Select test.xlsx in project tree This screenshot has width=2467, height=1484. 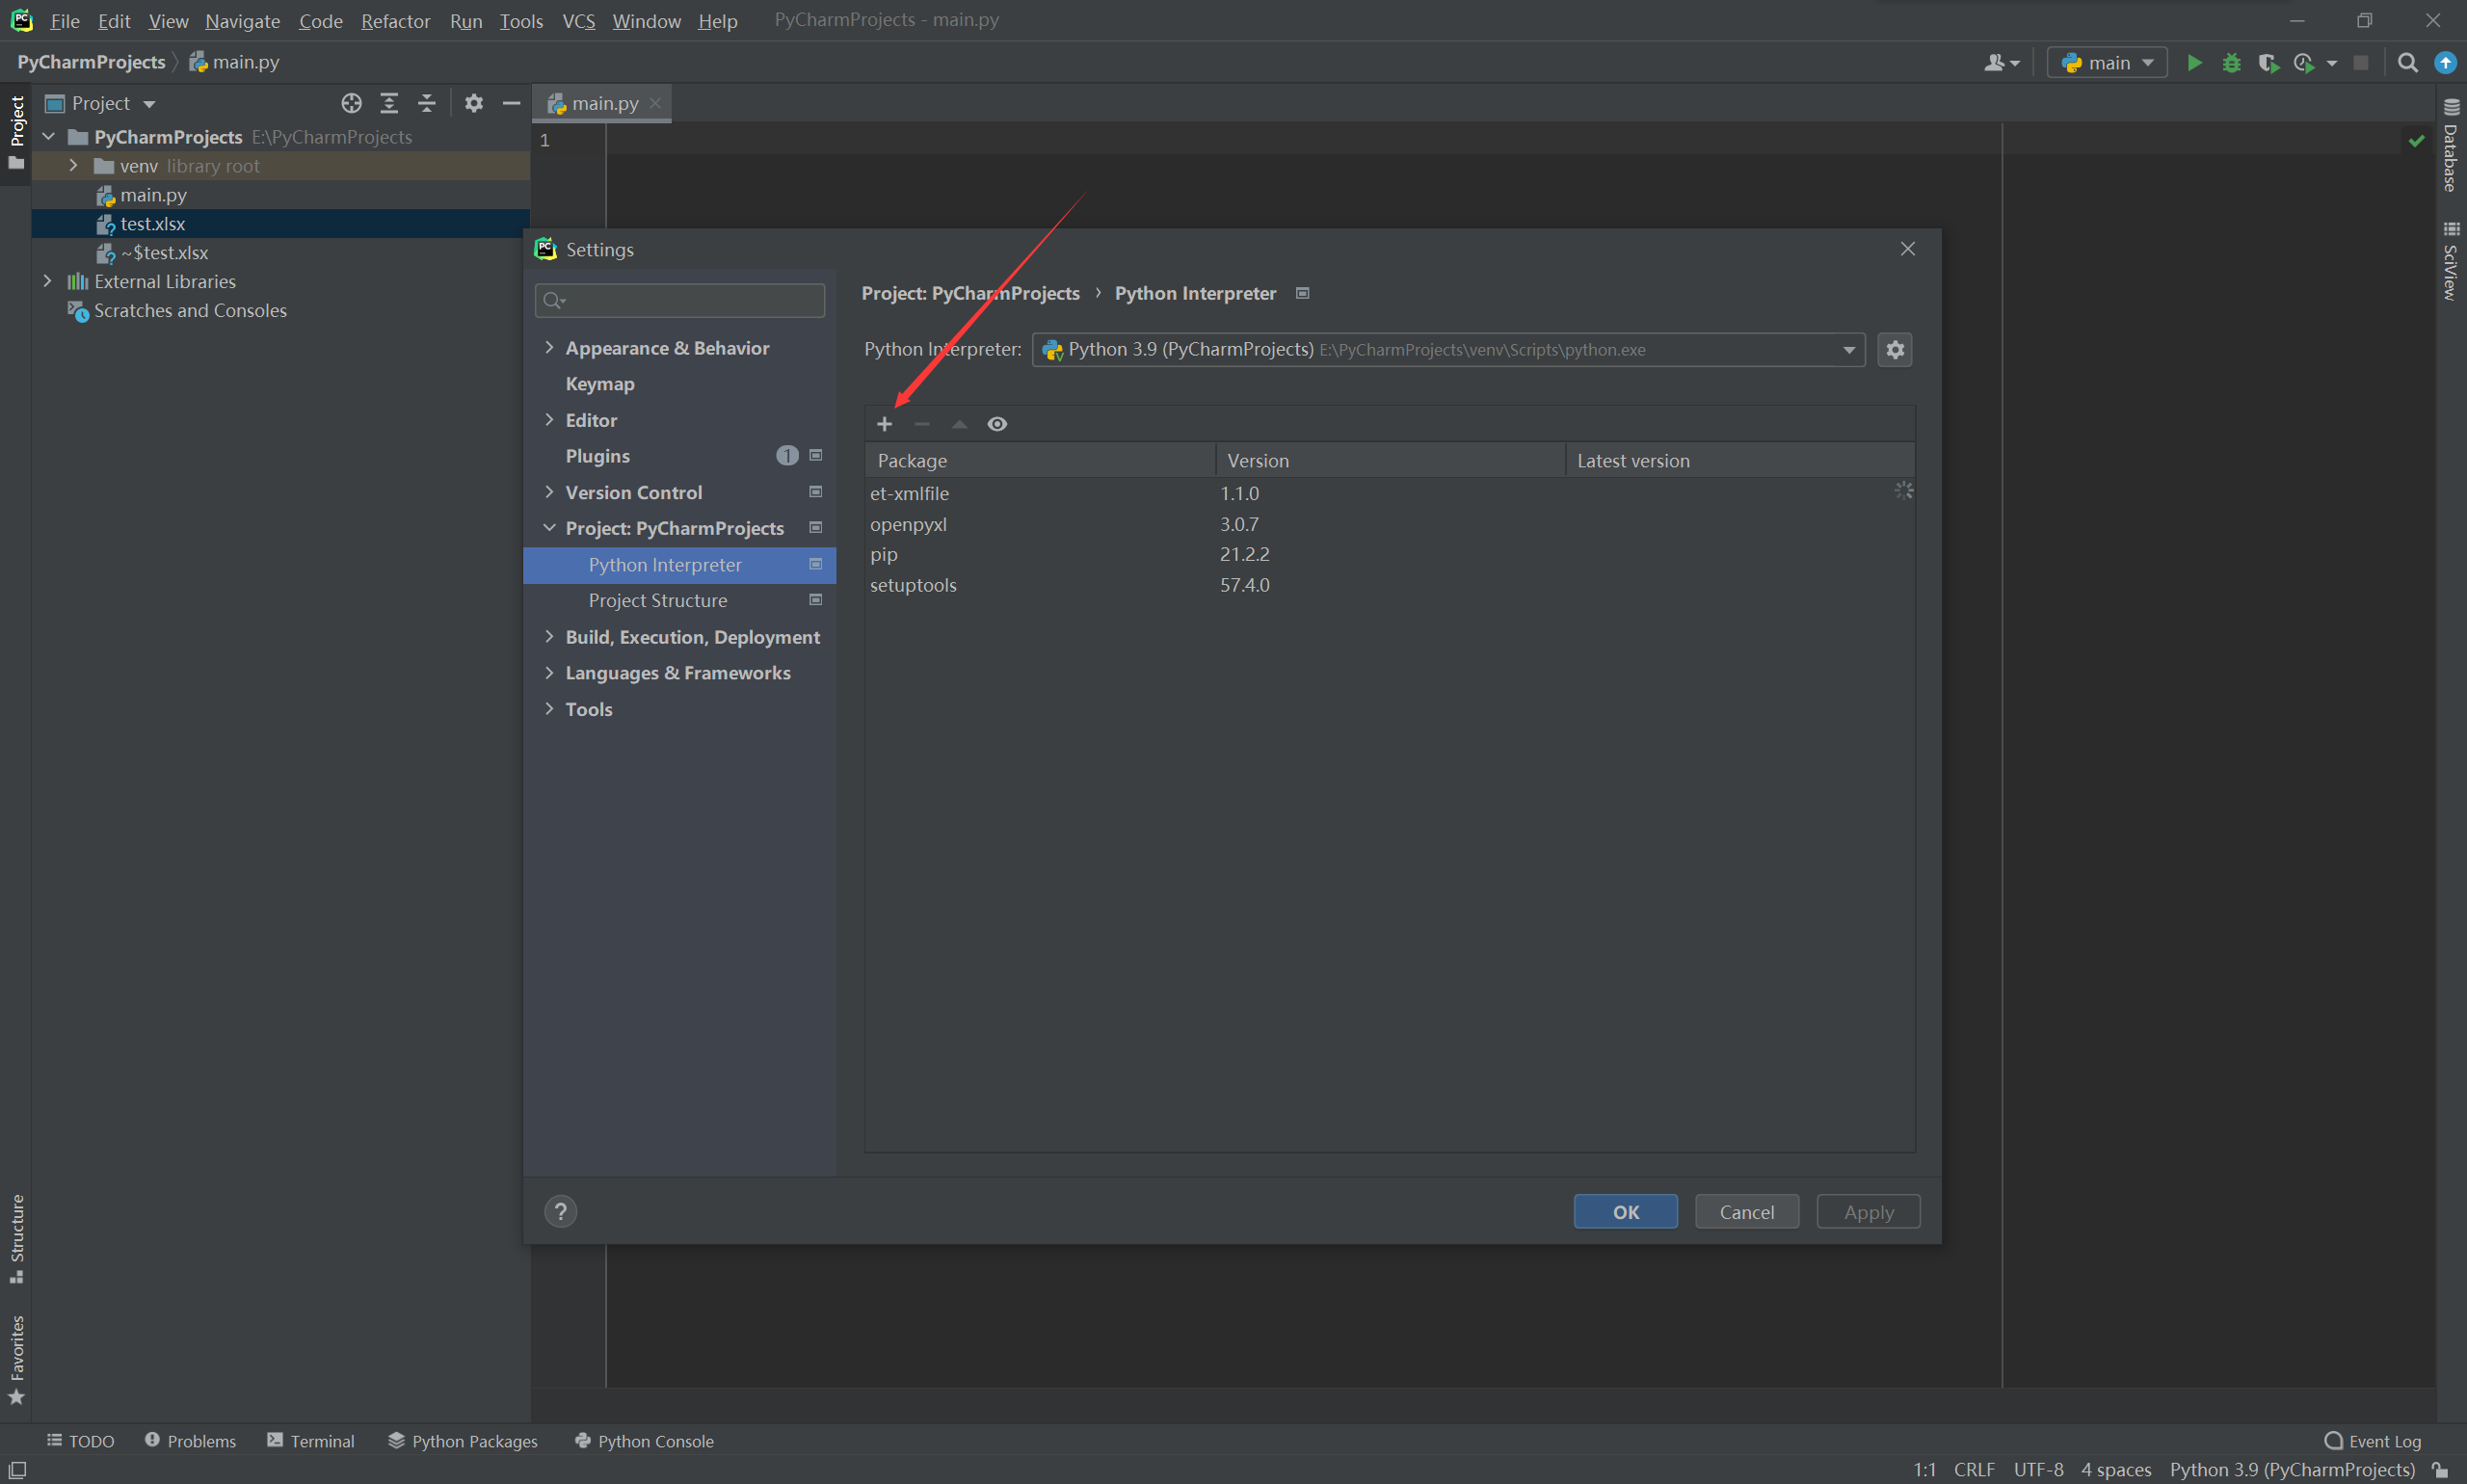coord(281,224)
